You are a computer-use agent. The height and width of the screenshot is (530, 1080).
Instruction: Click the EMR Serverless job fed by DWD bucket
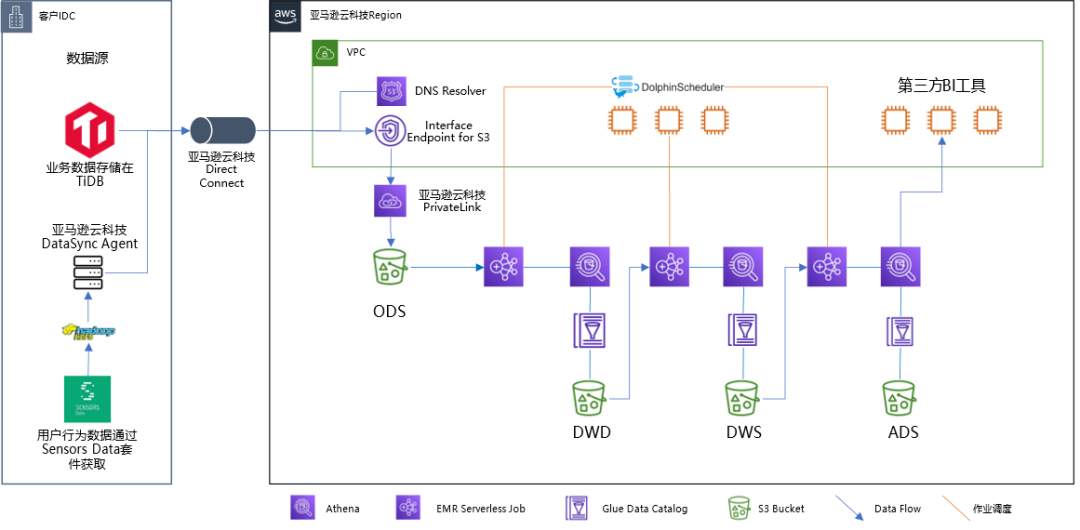click(669, 266)
